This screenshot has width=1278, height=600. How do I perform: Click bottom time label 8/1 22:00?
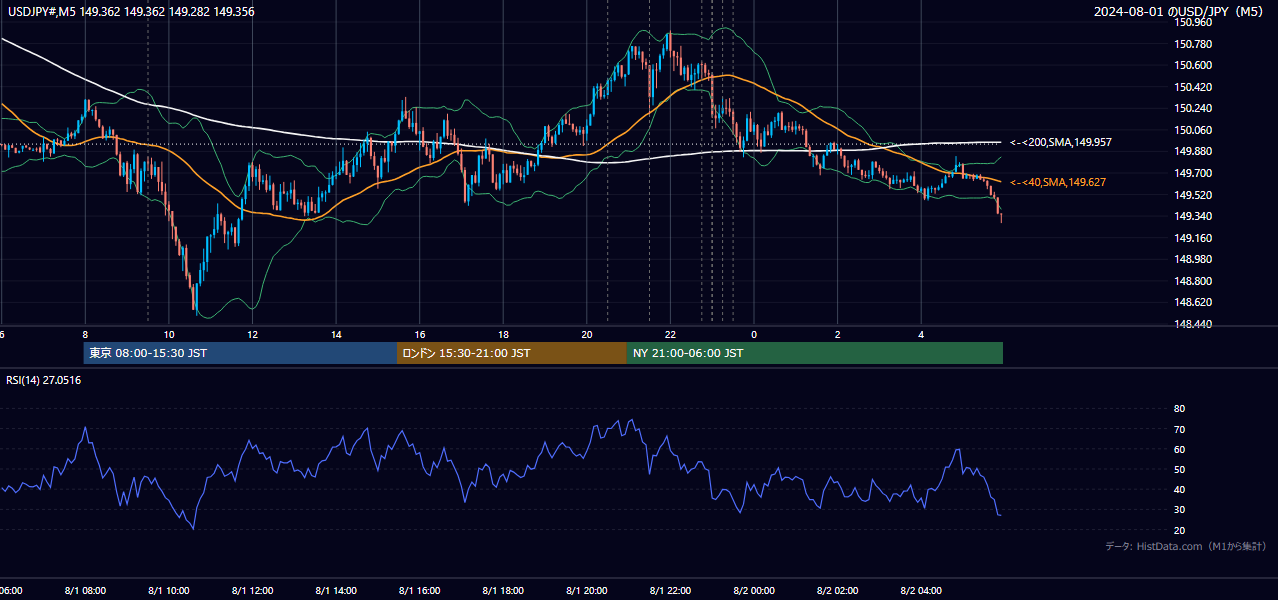coord(670,591)
